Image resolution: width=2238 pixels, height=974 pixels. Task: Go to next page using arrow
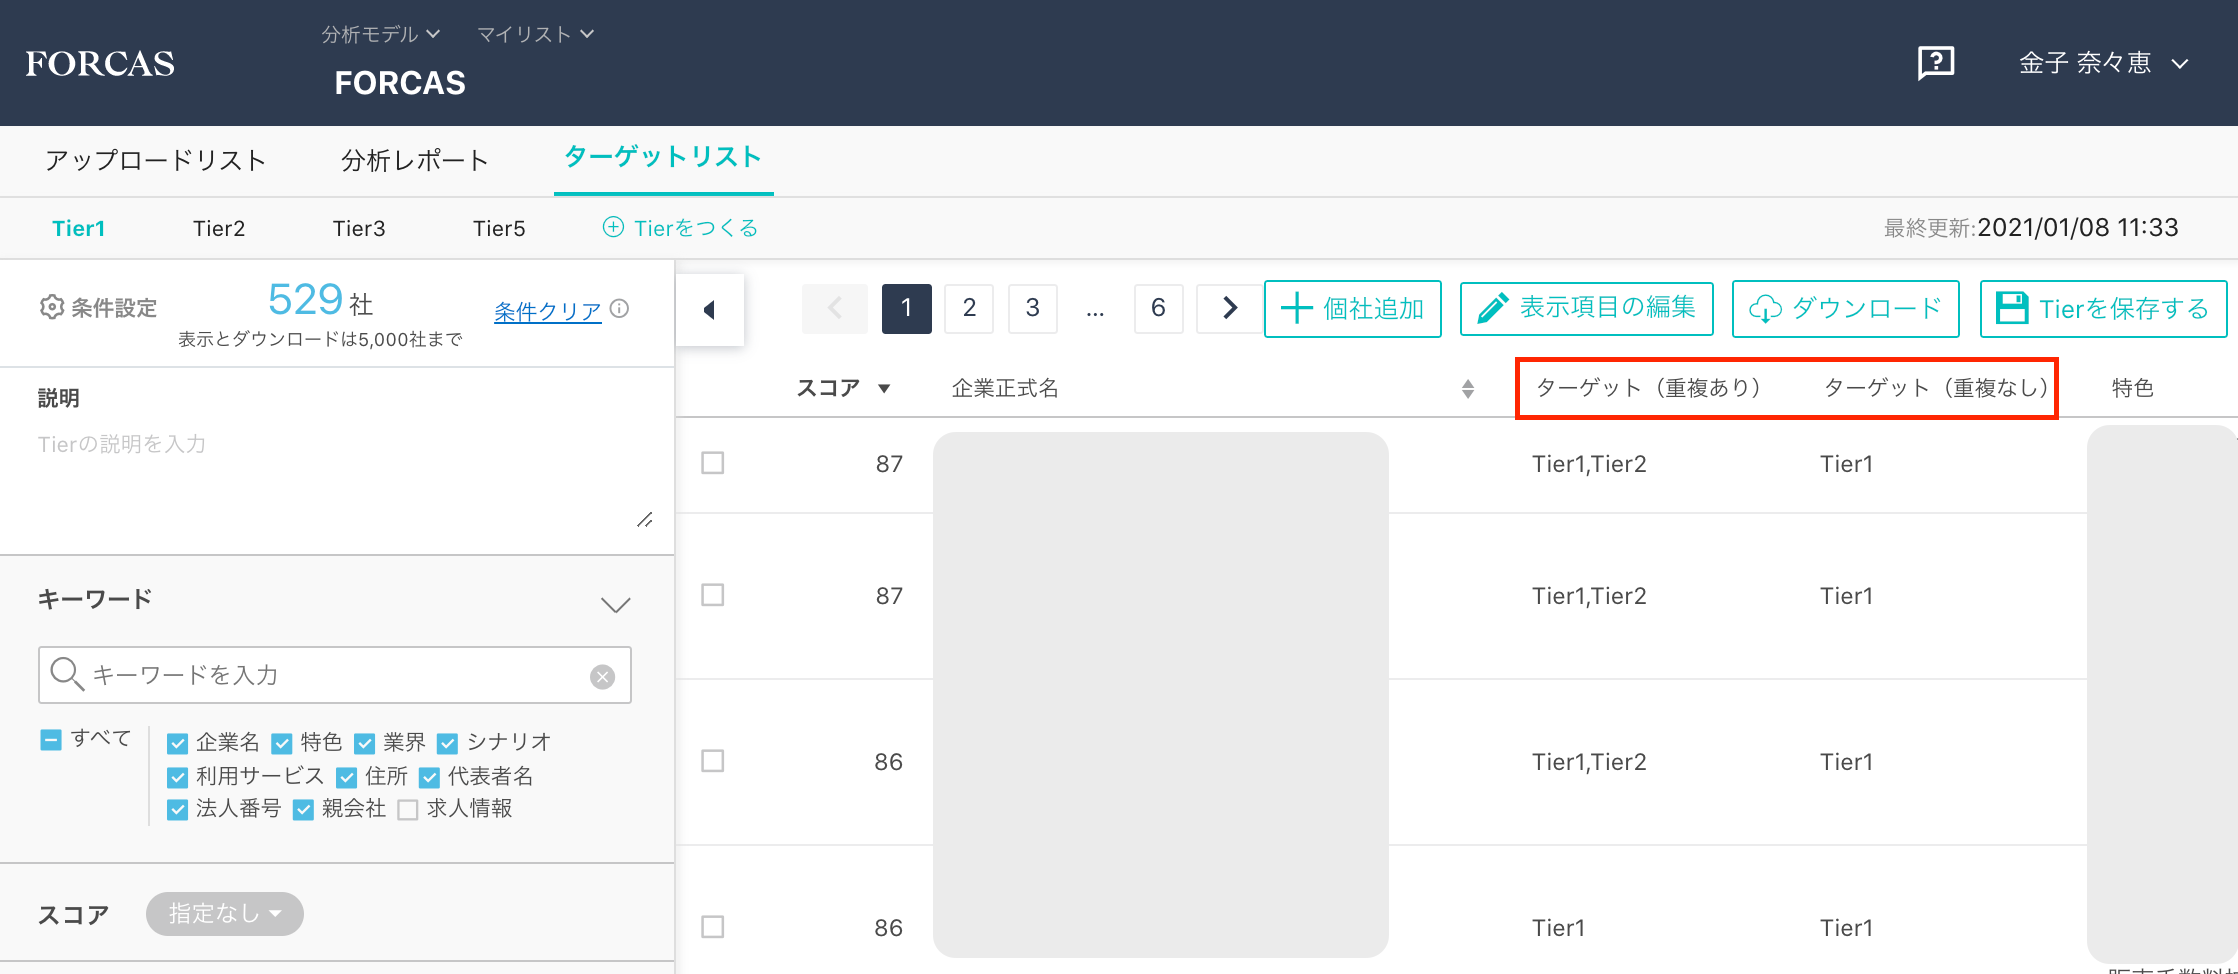tap(1230, 308)
